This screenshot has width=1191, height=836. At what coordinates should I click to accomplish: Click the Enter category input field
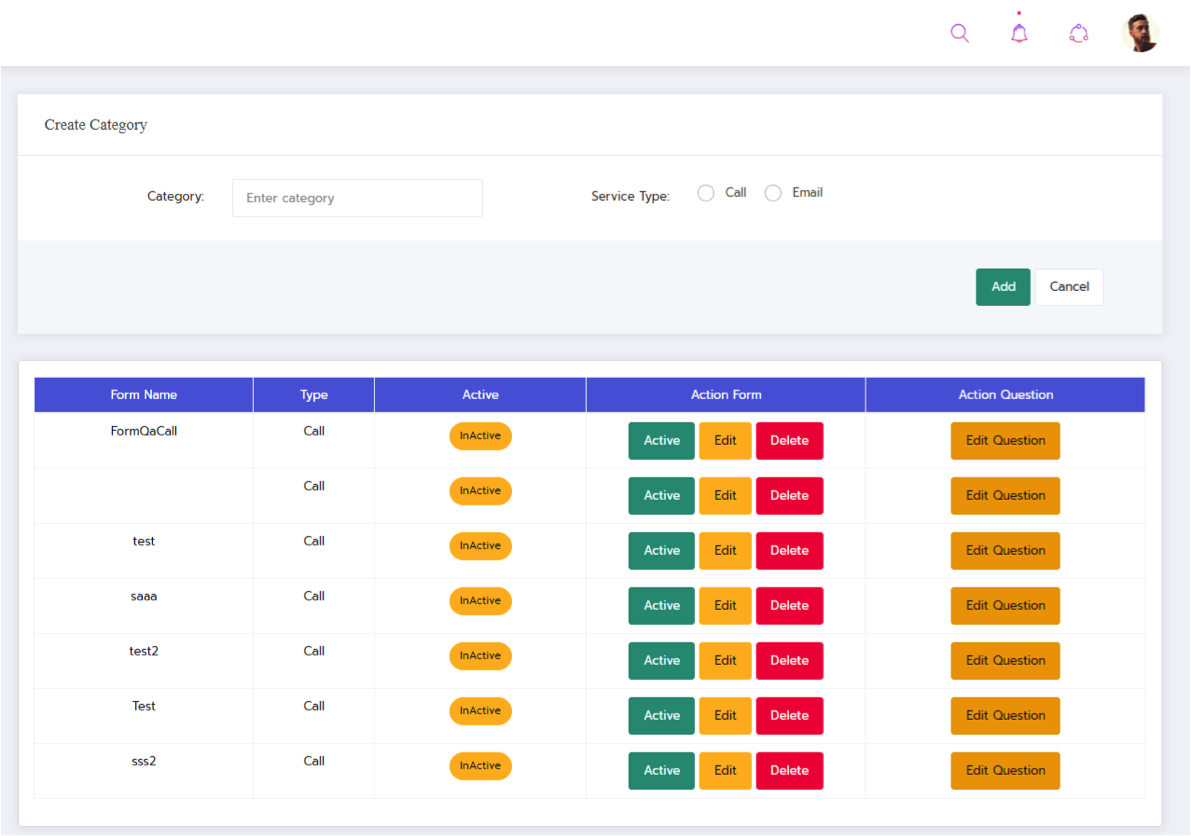[x=357, y=198]
